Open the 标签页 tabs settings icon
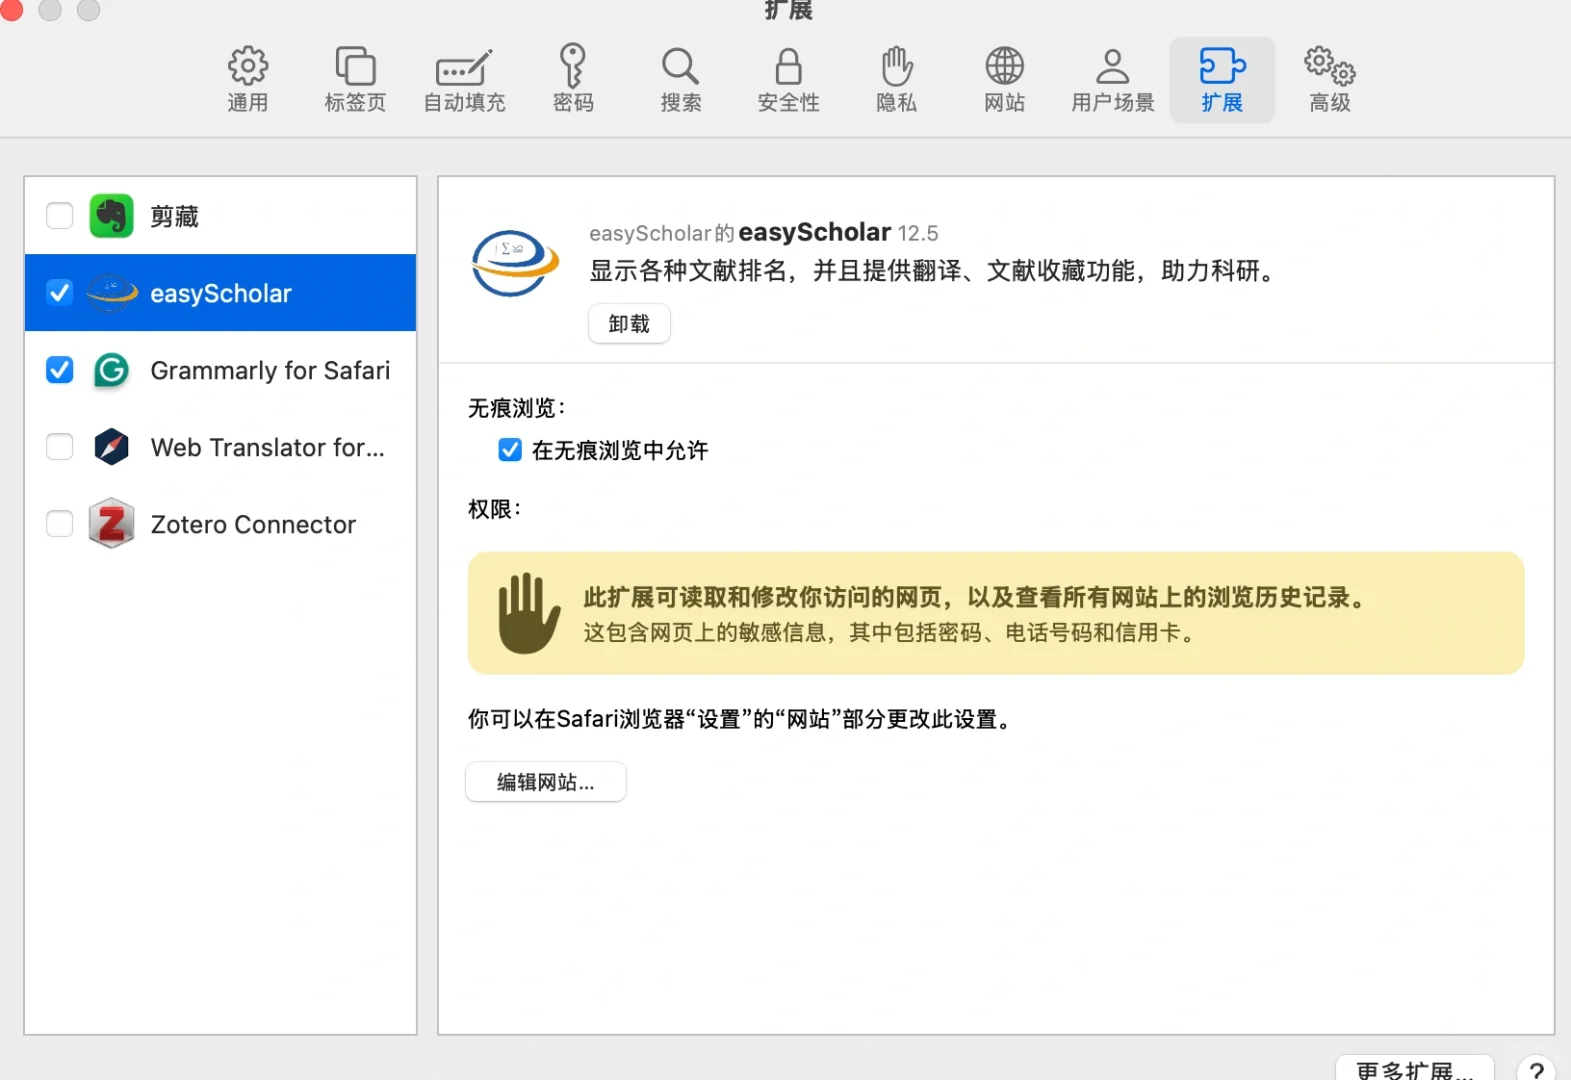Image resolution: width=1571 pixels, height=1080 pixels. 355,66
